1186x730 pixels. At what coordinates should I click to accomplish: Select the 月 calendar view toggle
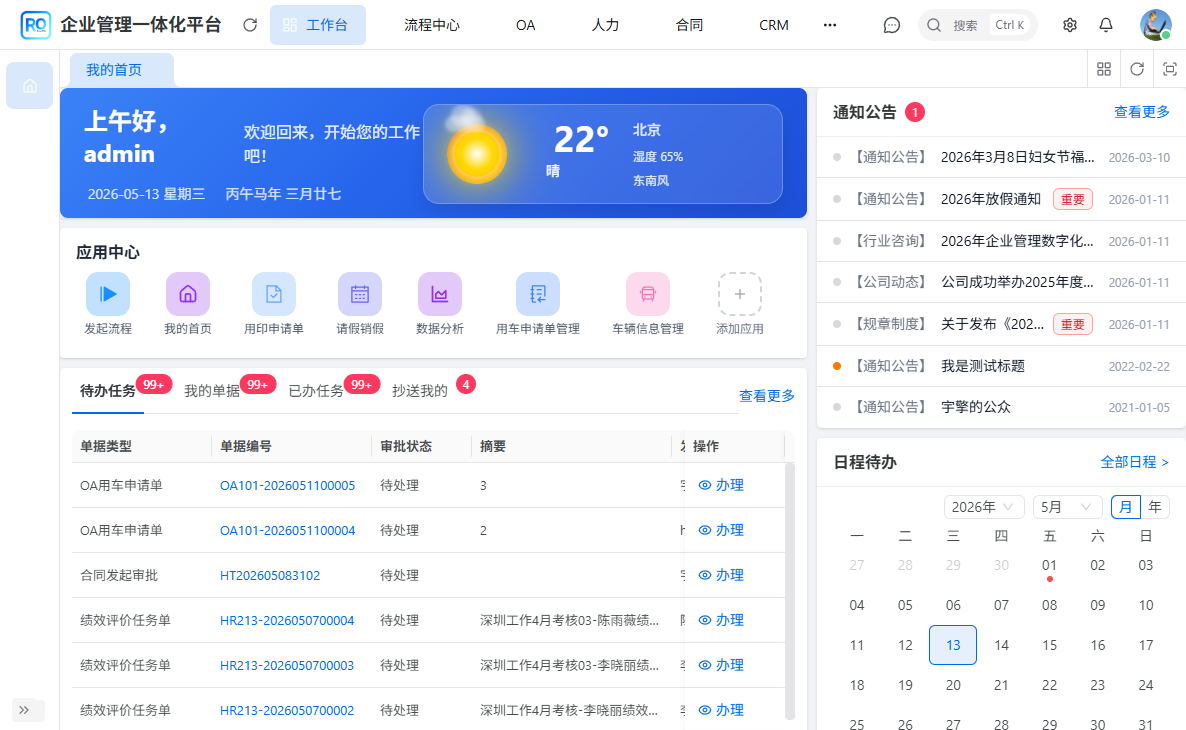pos(1125,507)
